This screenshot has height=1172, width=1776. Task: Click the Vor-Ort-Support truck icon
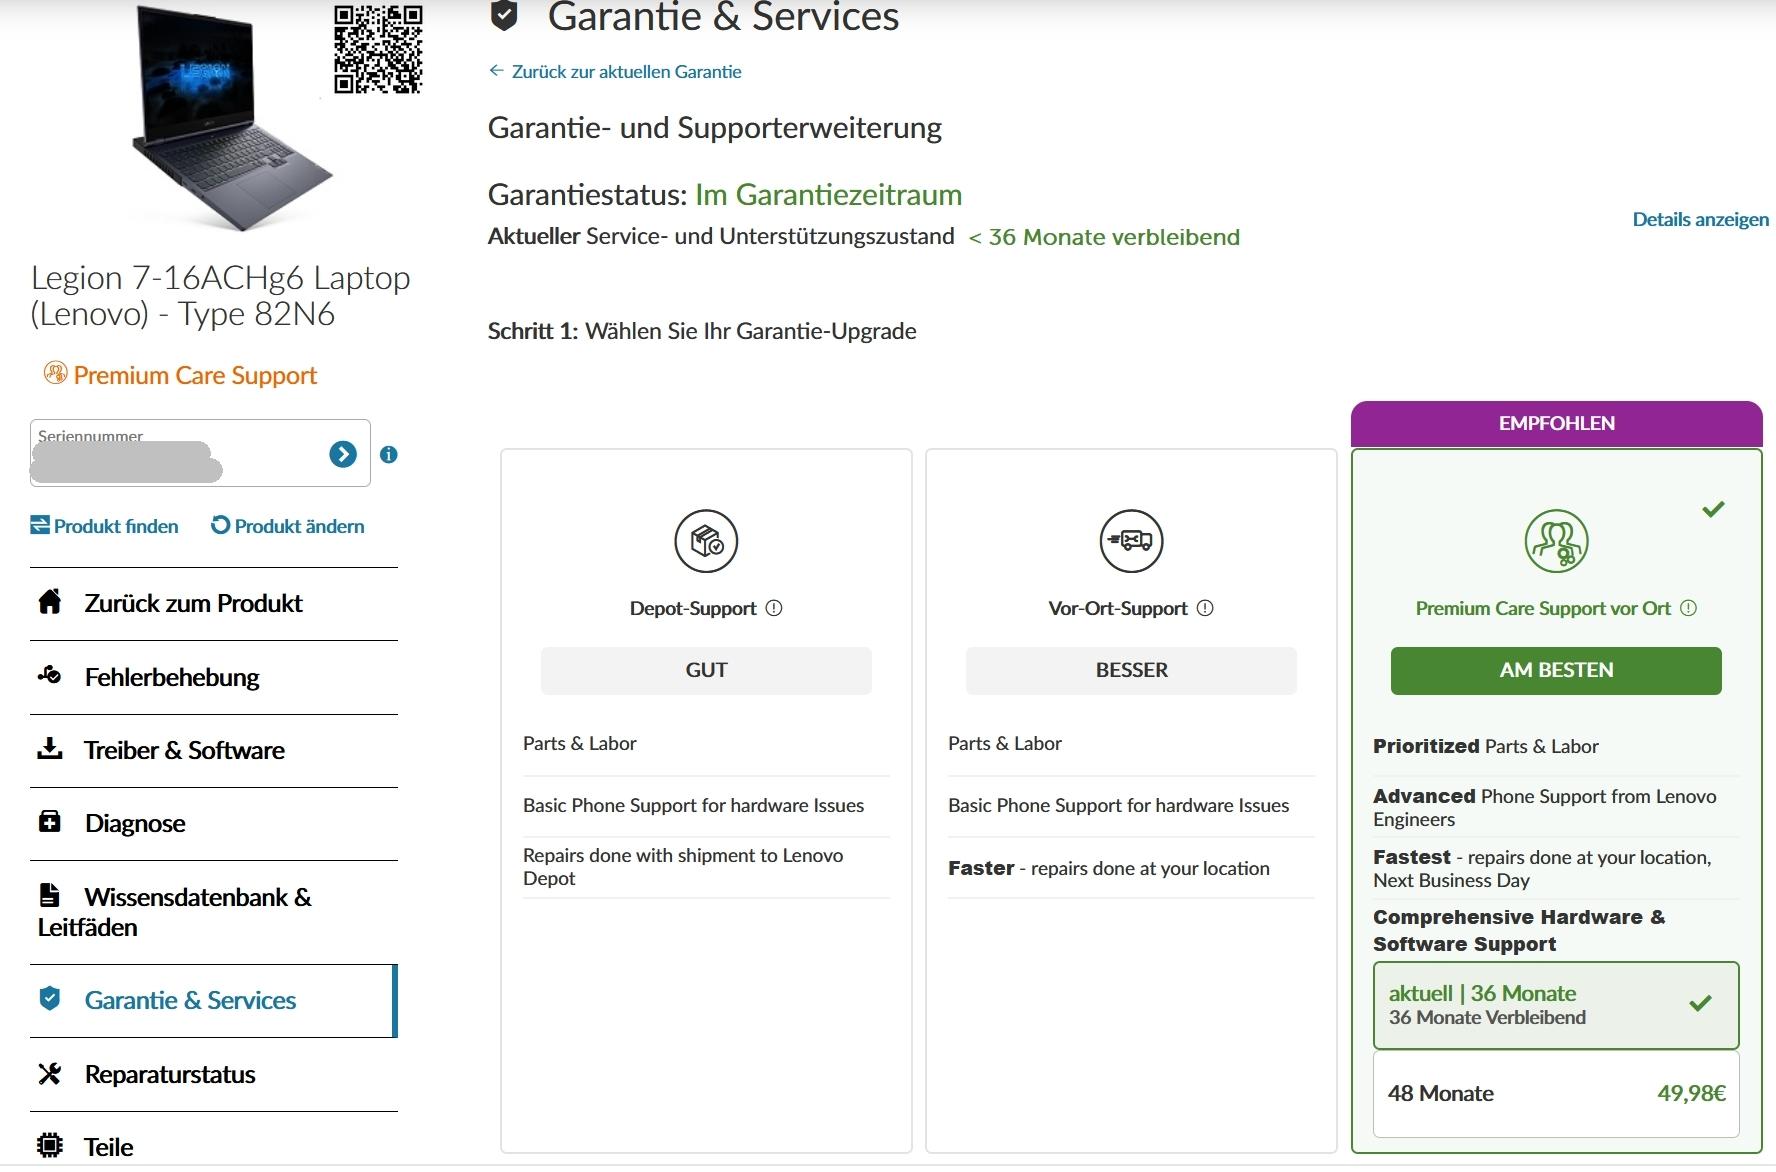tap(1131, 541)
